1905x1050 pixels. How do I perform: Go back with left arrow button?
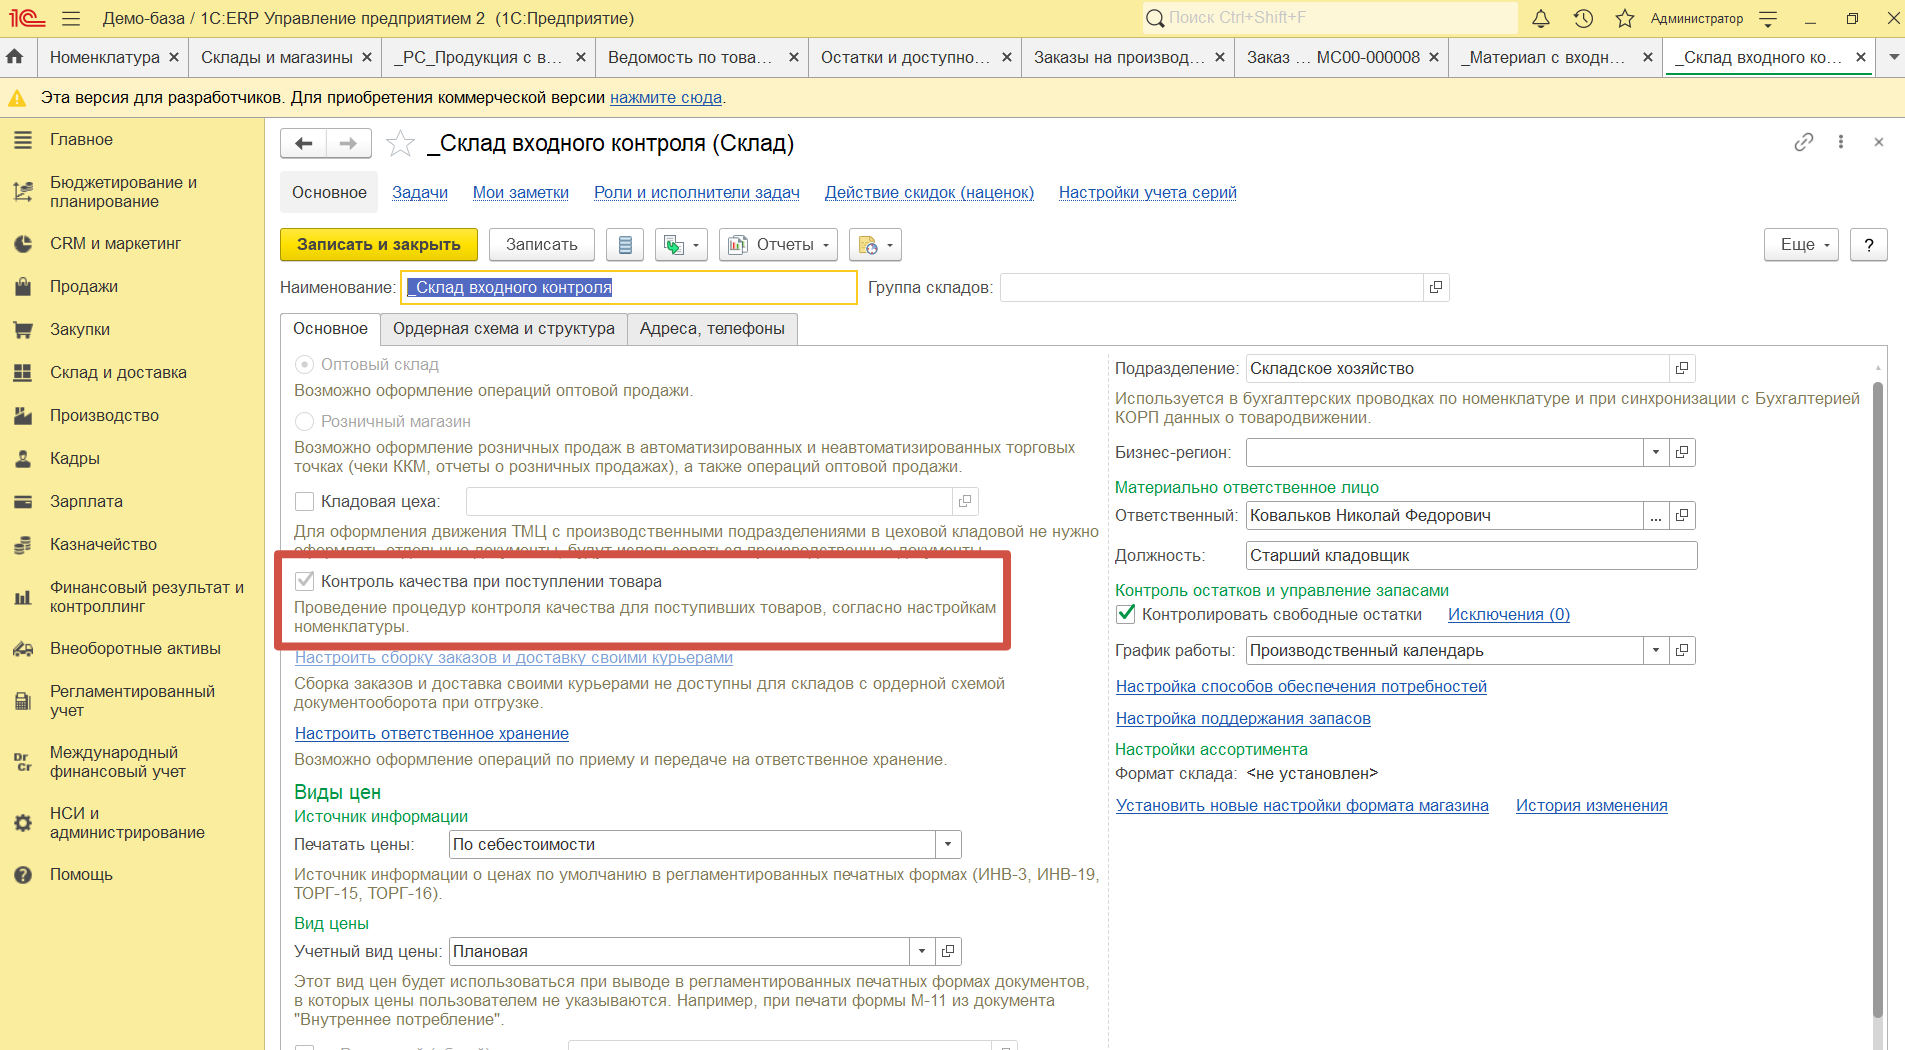click(304, 144)
